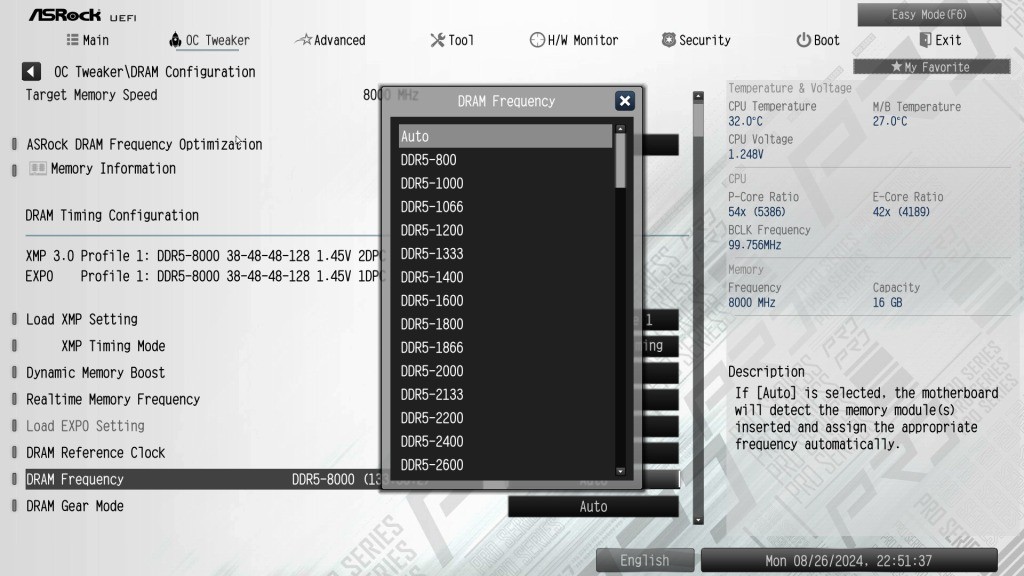Screen dimensions: 1024x576
Task: Click the Exit door icon
Action: tap(925, 40)
